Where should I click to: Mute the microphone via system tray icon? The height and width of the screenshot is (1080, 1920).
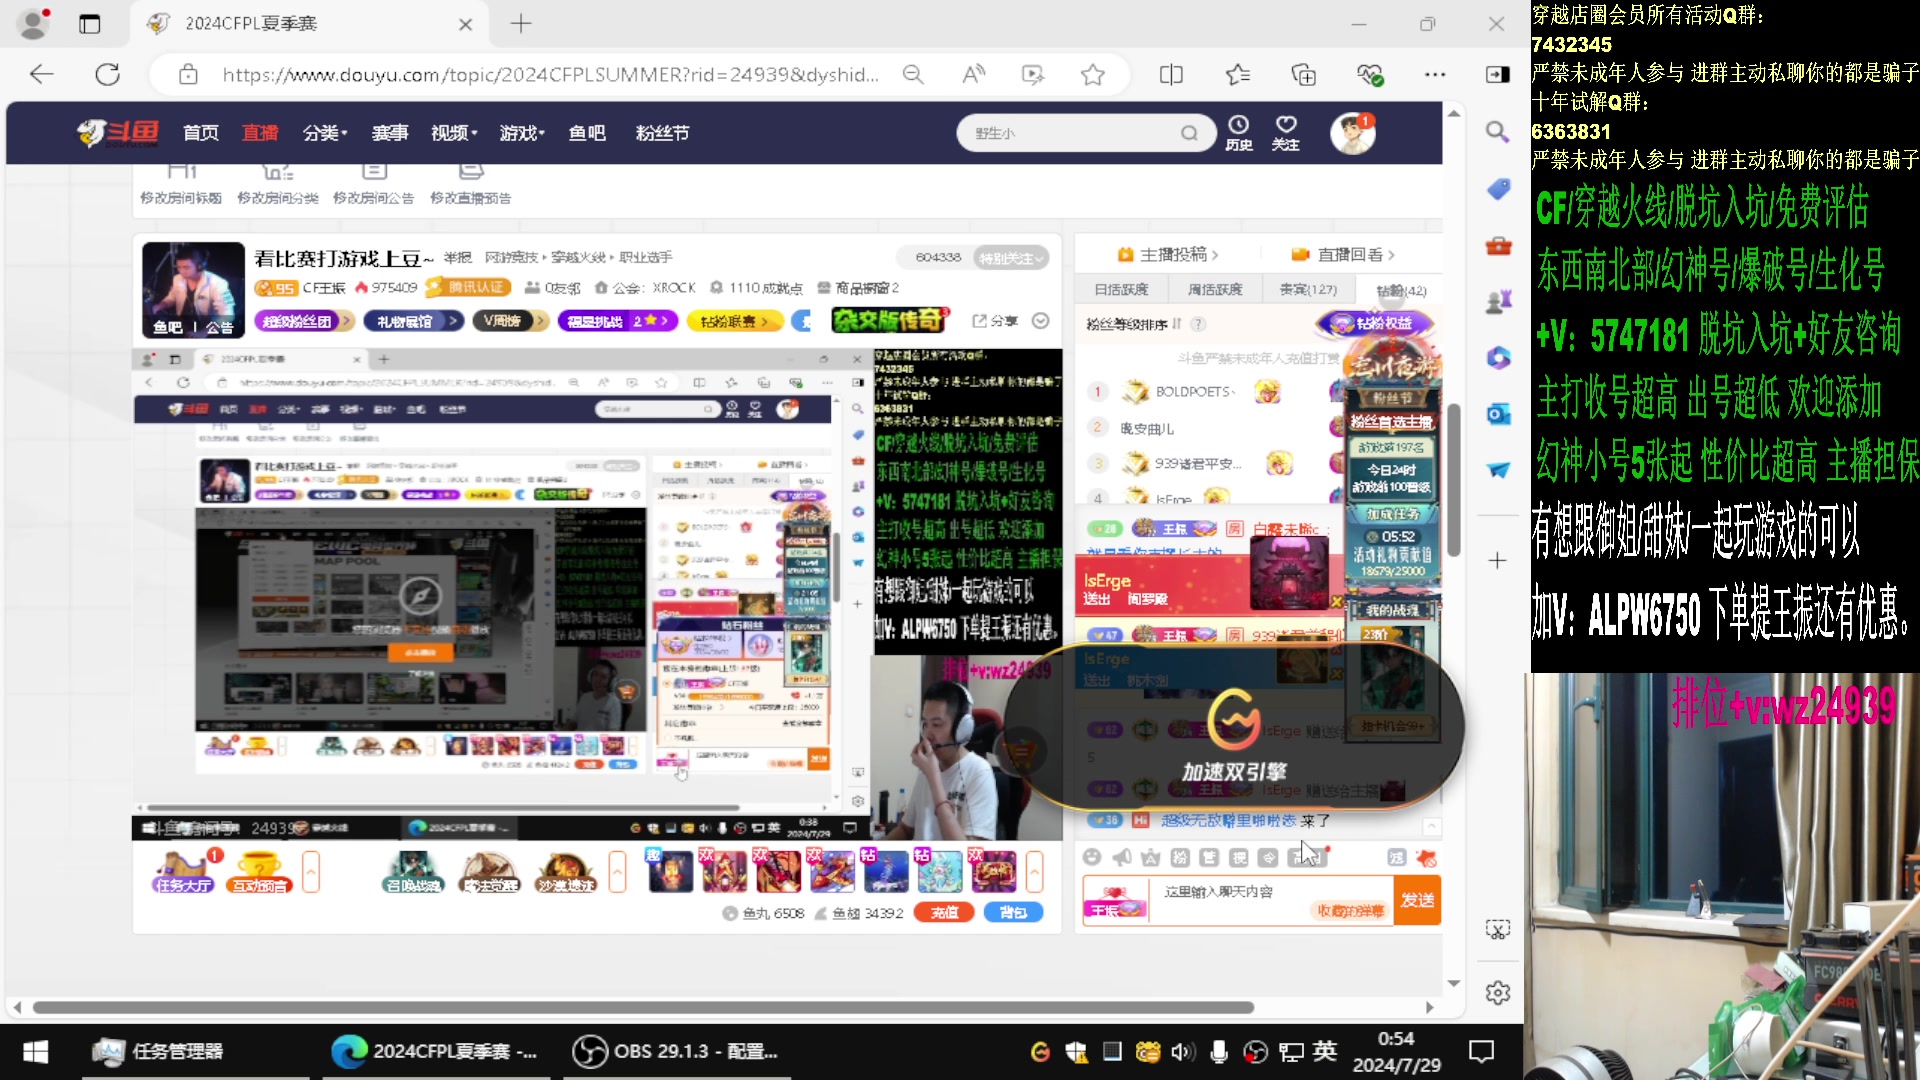[1219, 1051]
